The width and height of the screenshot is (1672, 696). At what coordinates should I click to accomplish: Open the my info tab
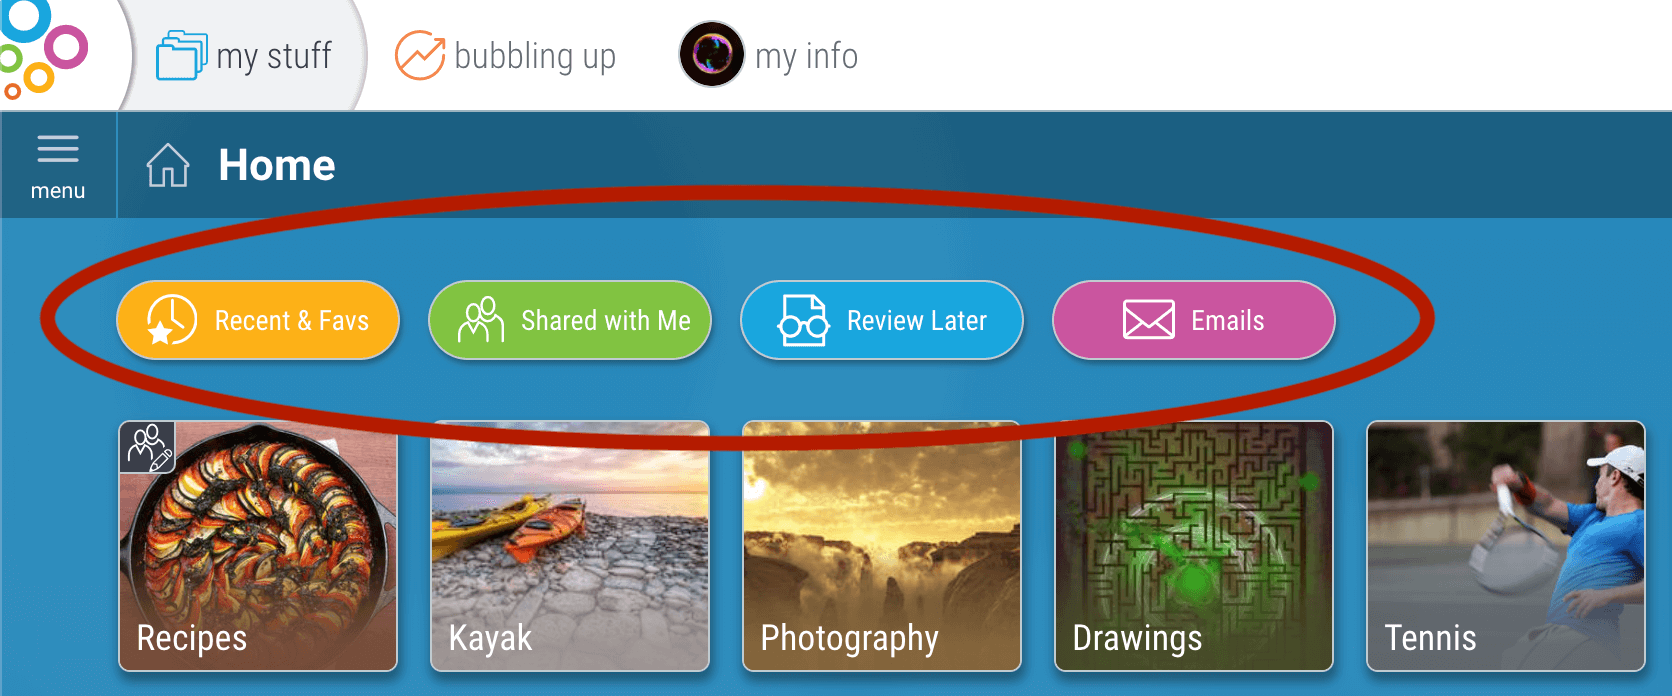[768, 56]
